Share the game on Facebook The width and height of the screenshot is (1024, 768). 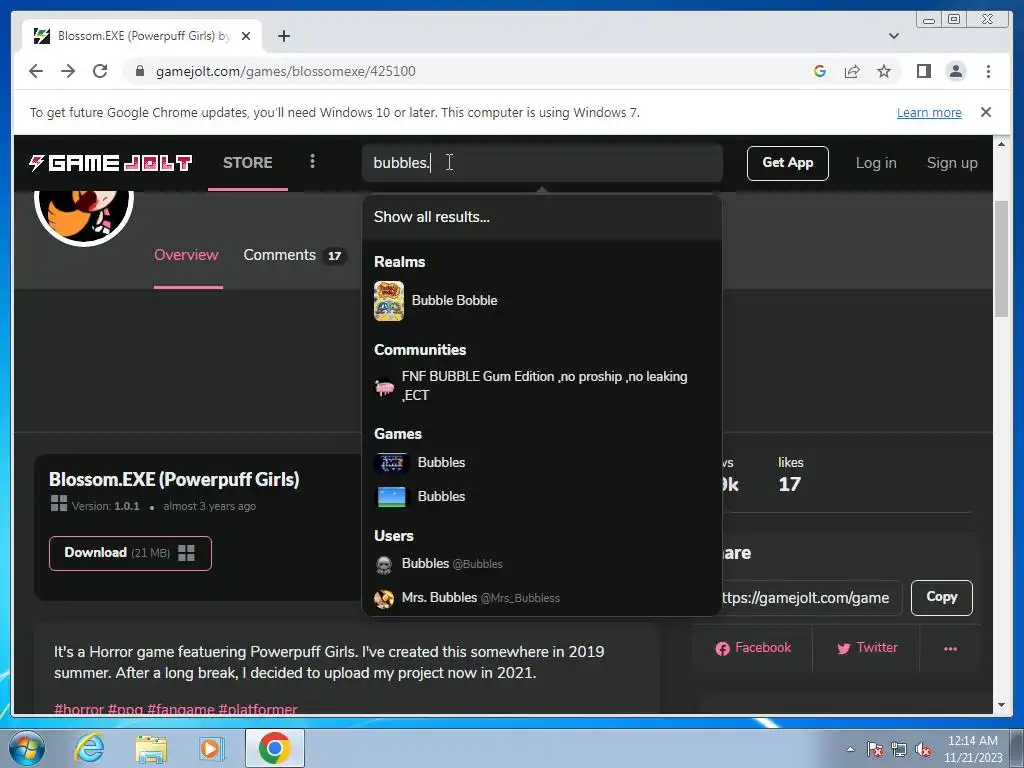tap(753, 648)
